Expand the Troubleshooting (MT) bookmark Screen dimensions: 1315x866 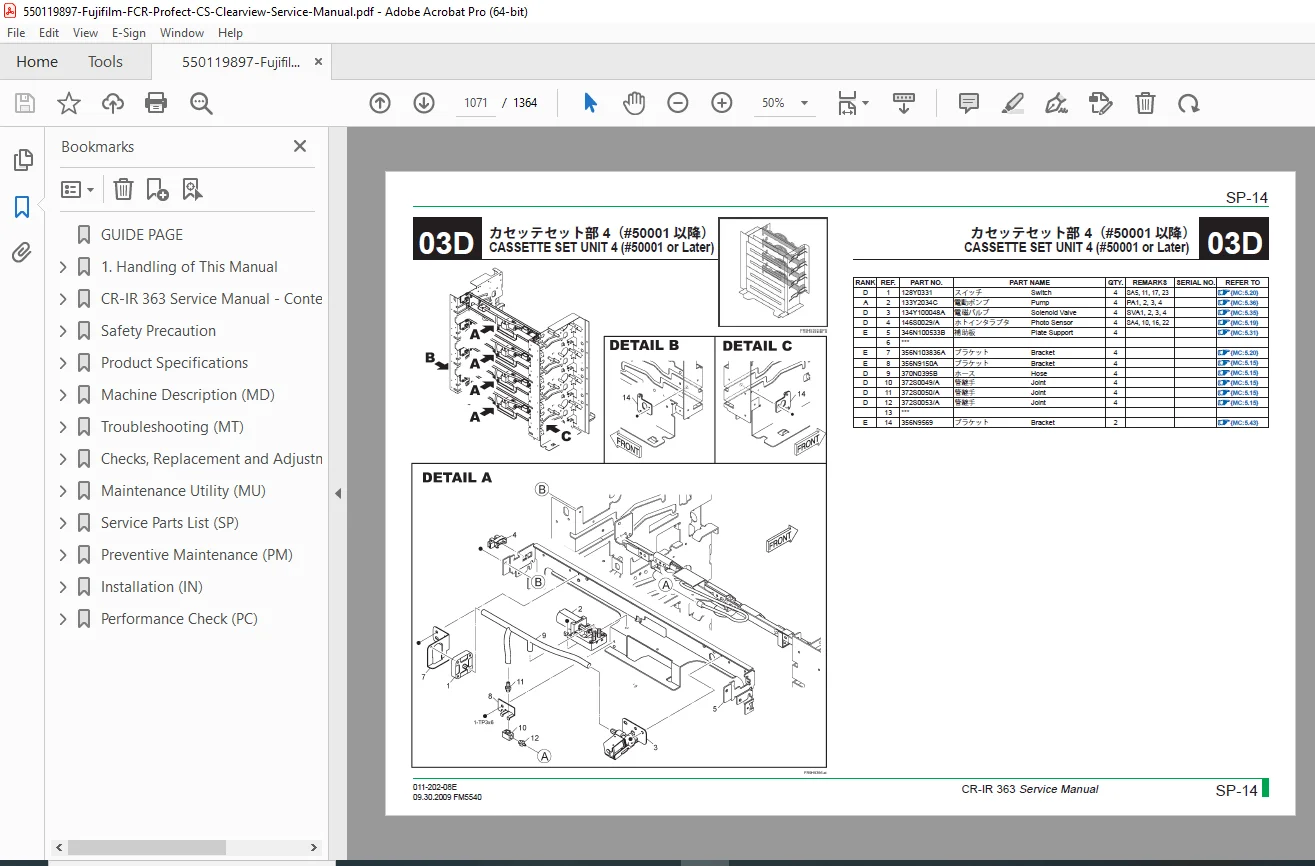63,427
